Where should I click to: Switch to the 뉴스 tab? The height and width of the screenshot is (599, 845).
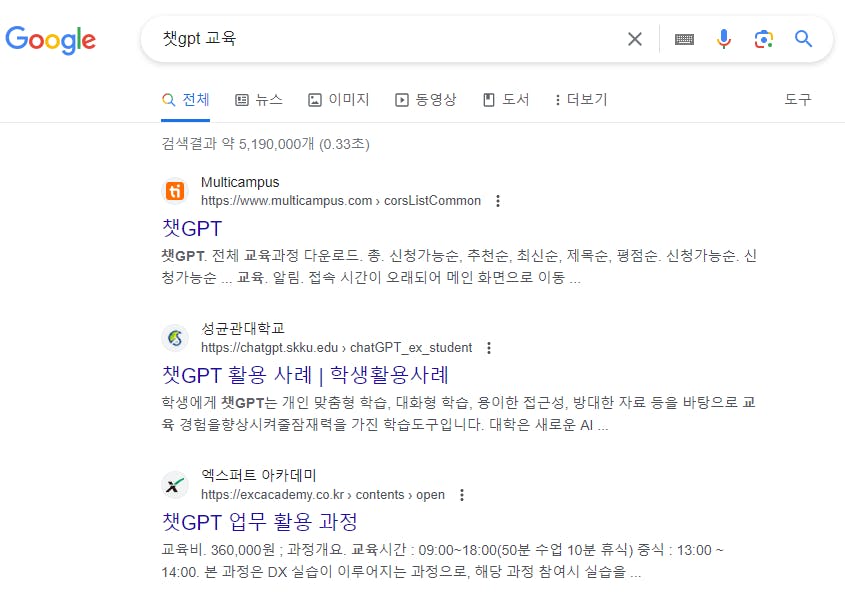click(259, 100)
